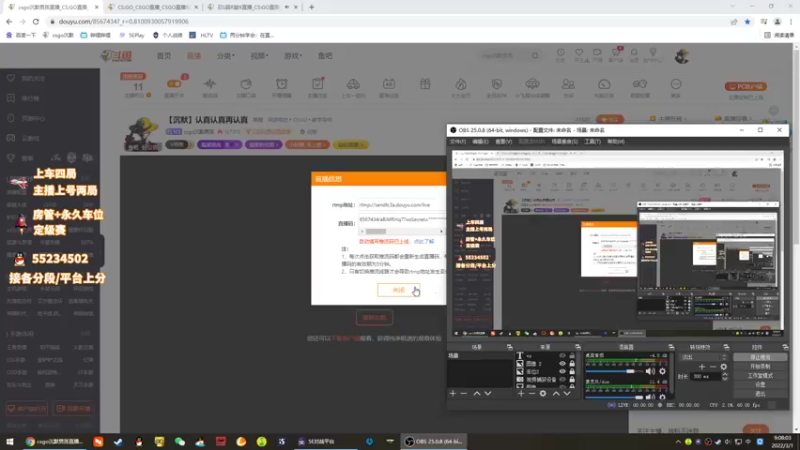
Task: Toggle lock on 图像 2 source
Action: pyautogui.click(x=572, y=364)
